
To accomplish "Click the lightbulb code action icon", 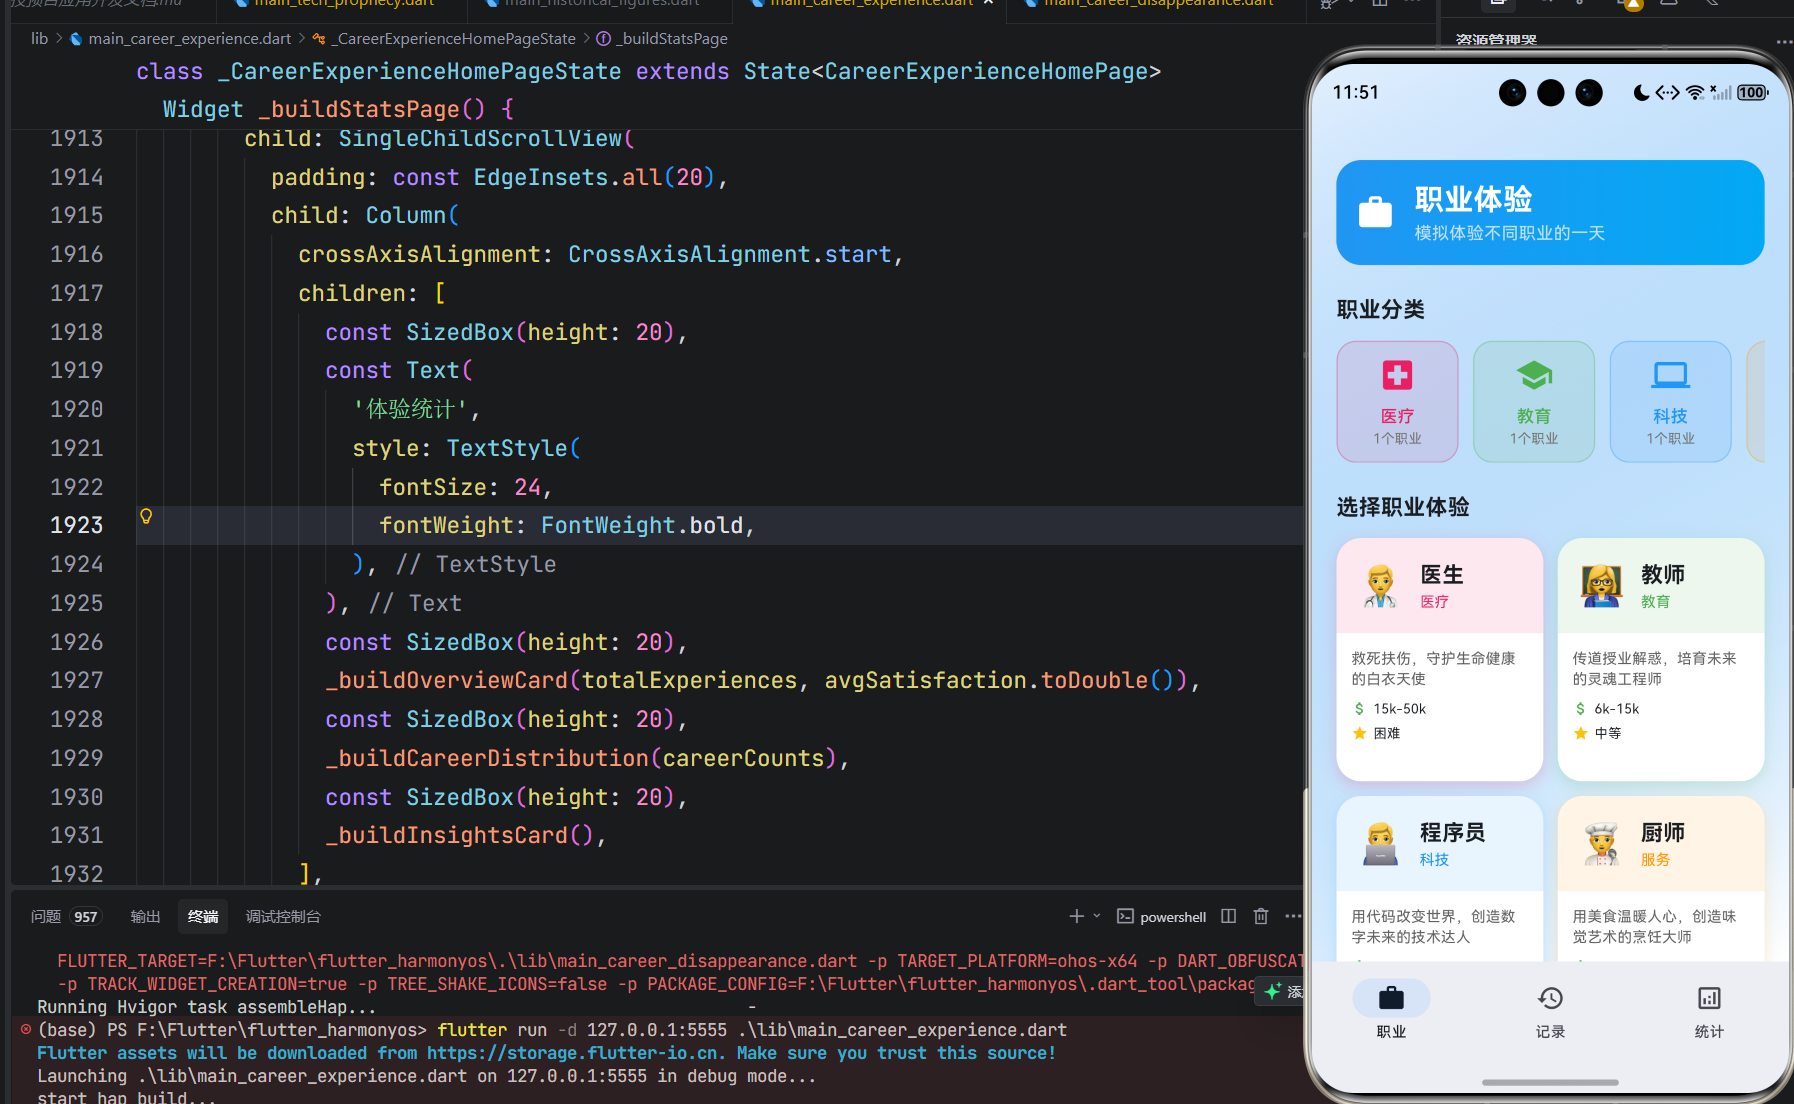I will [146, 517].
